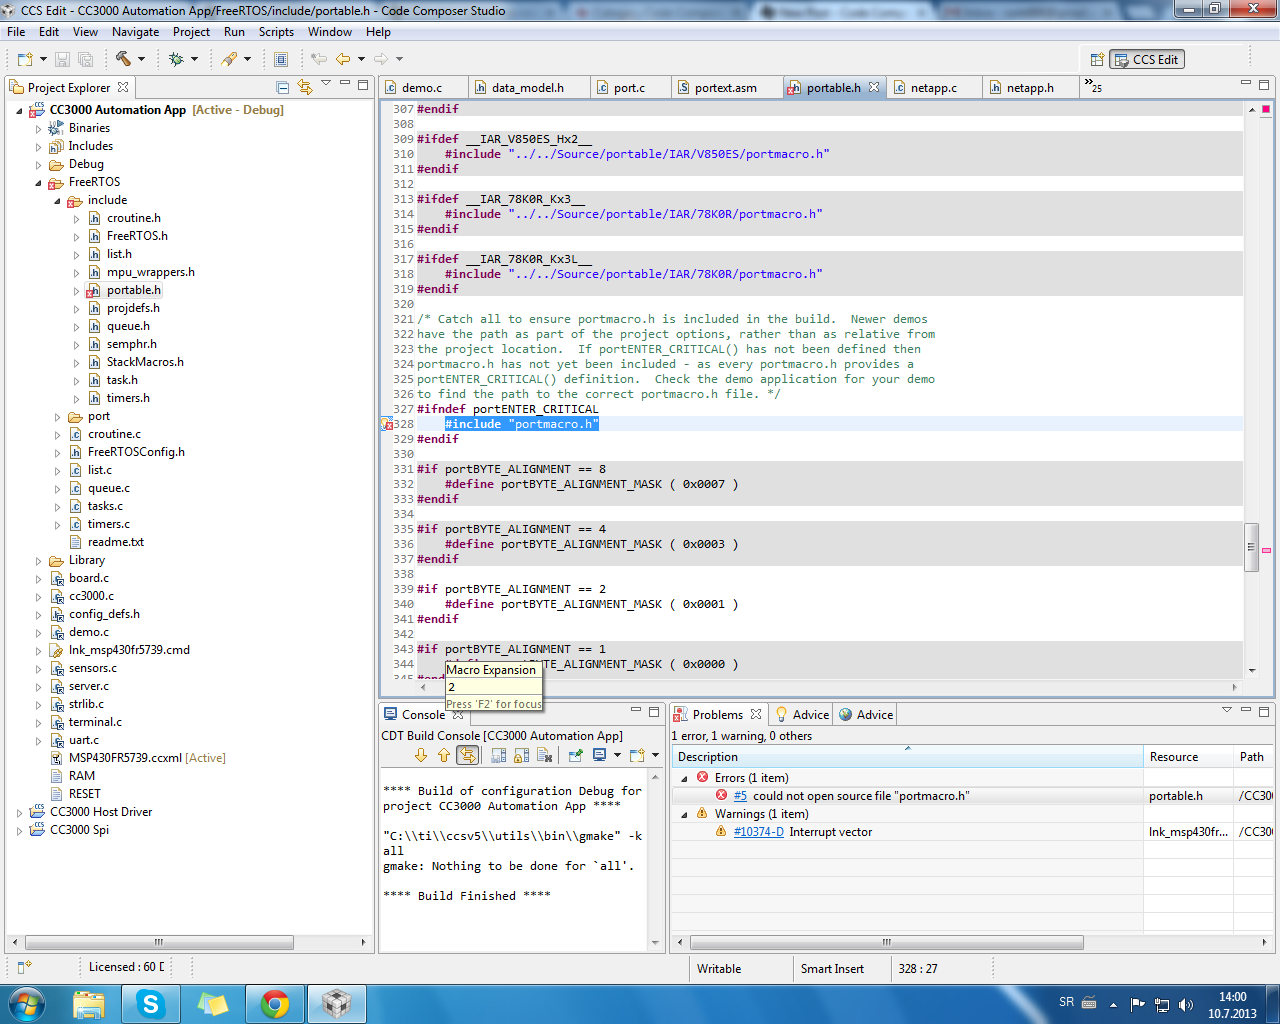Click the editor vertical scrollbar thumb
This screenshot has width=1280, height=1024.
[1251, 547]
